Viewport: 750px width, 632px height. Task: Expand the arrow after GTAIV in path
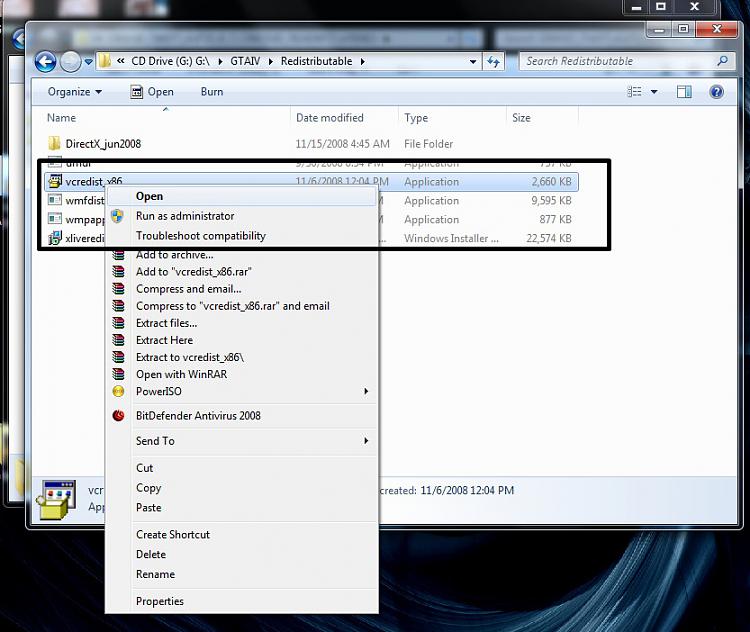tap(271, 62)
